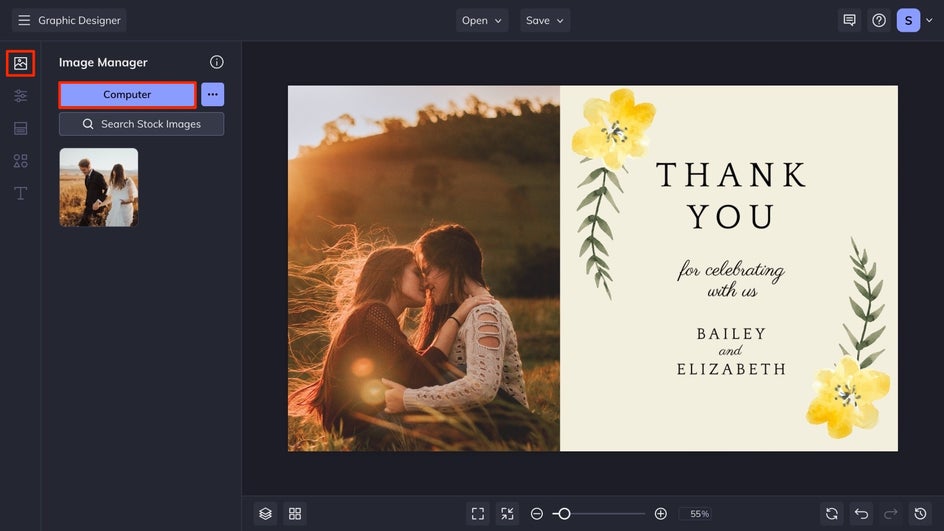The image size is (944, 531).
Task: Select the wedding couple thumbnail
Action: pos(99,187)
